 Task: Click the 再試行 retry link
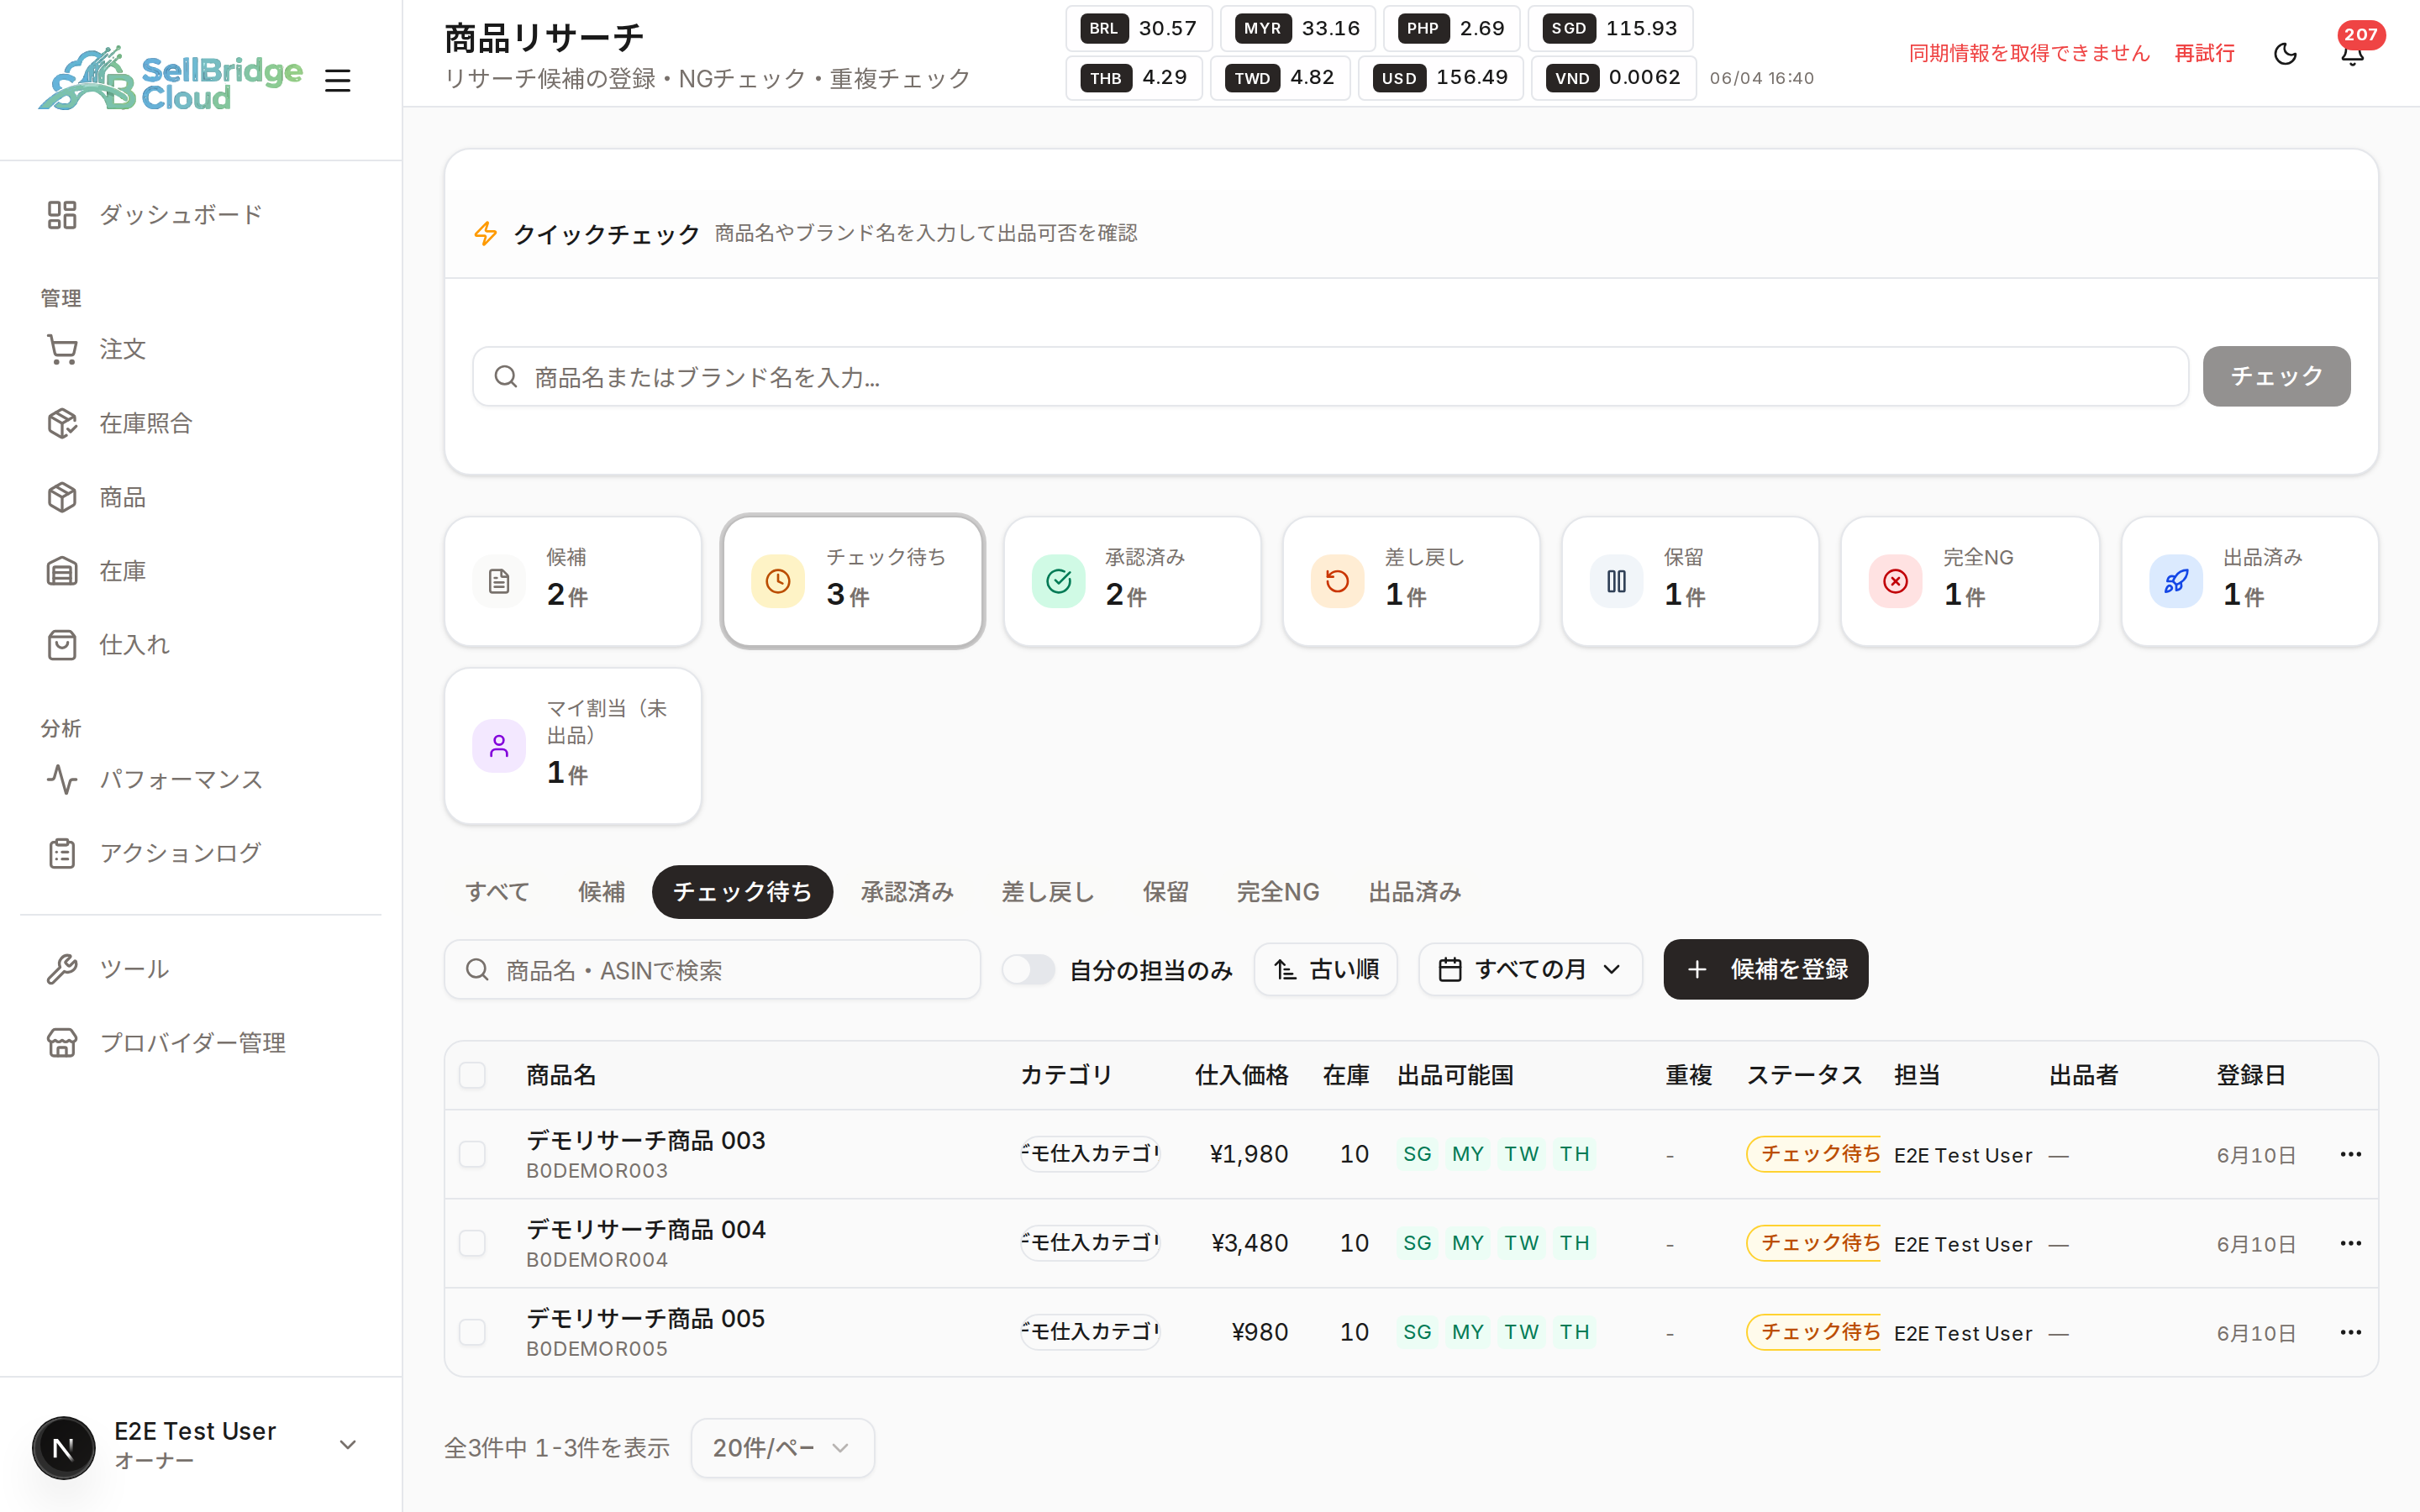[2204, 53]
